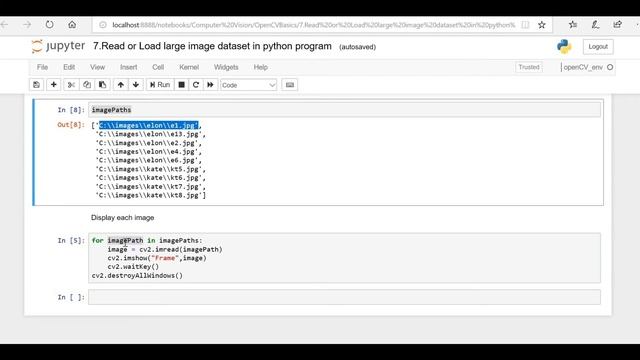Click the cv2.imshow code line
Viewport: 640px width, 360px height.
tap(157, 258)
